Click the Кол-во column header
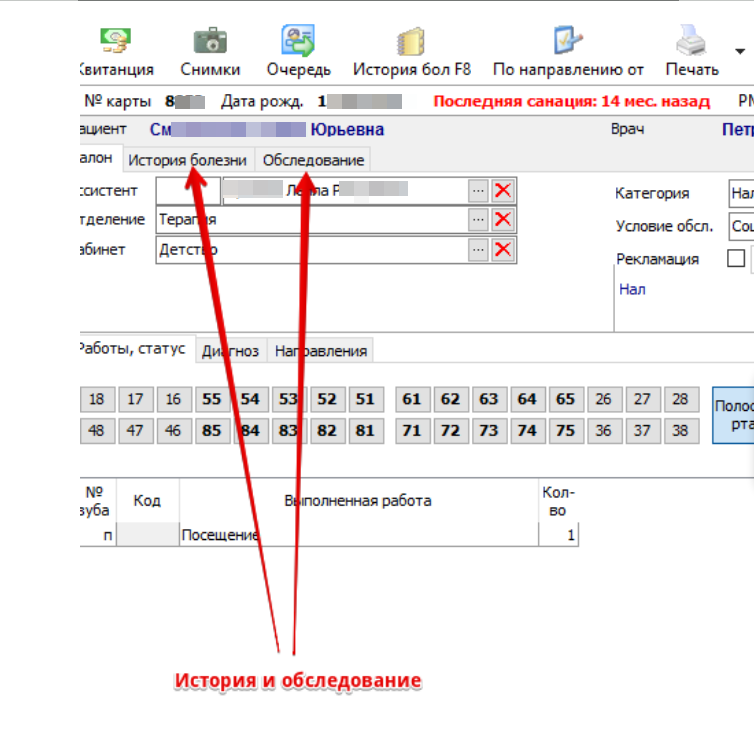The width and height of the screenshot is (754, 750). tap(558, 501)
